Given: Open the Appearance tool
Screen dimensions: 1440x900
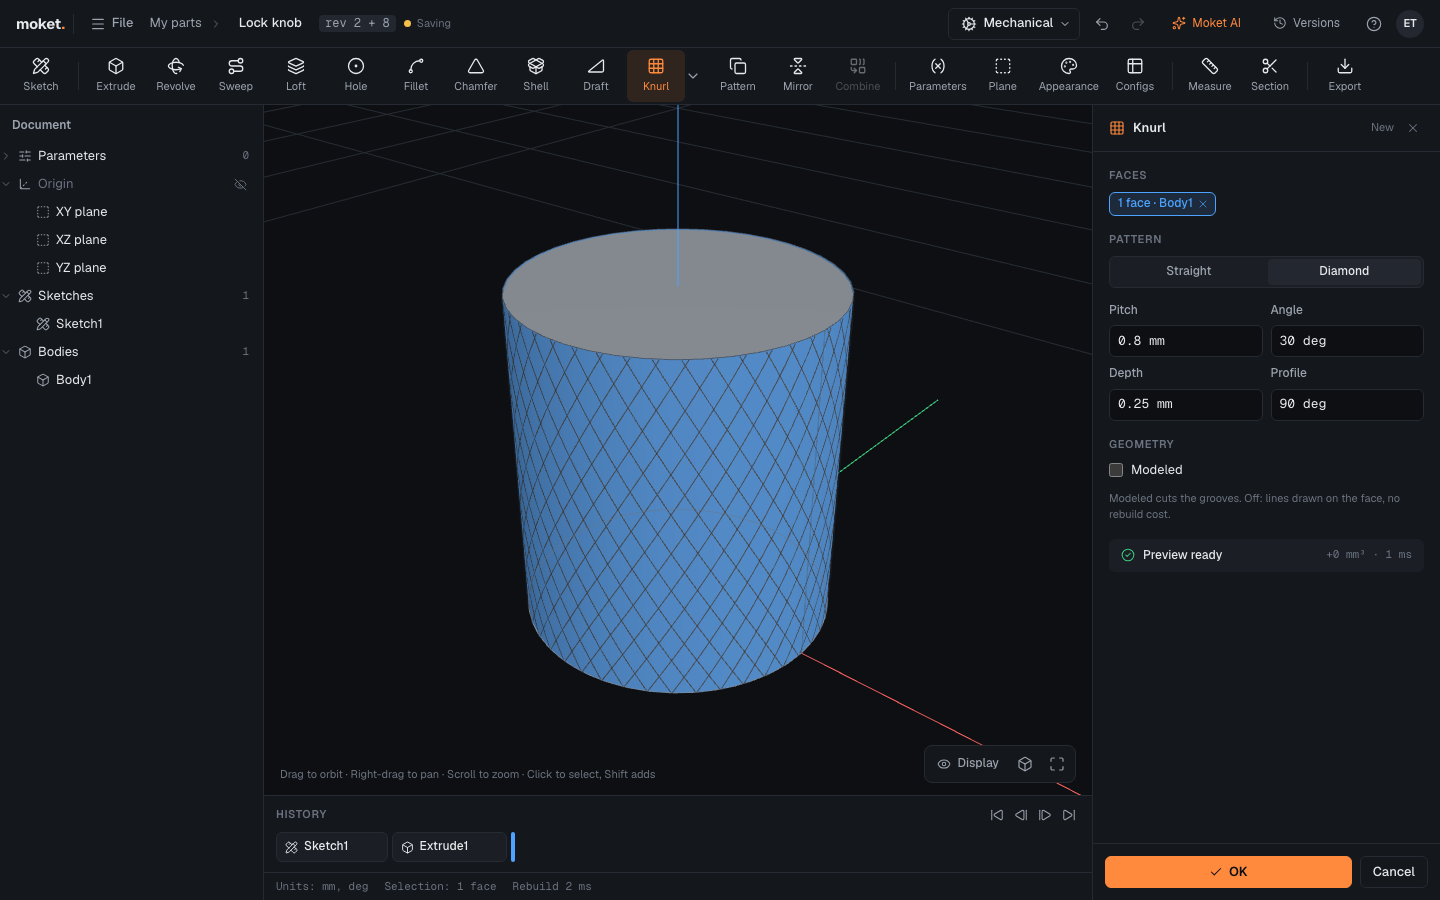Looking at the screenshot, I should click(x=1069, y=75).
